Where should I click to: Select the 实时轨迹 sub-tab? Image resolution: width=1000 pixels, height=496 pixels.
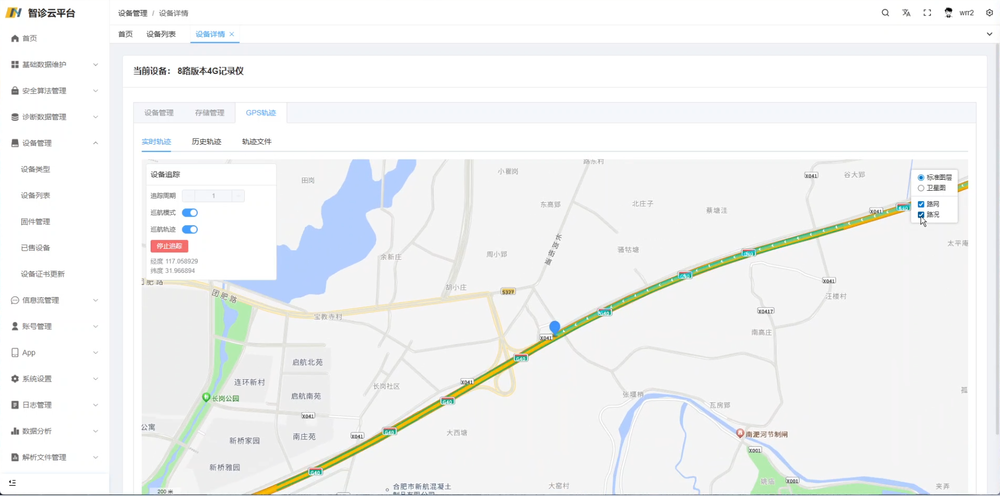coord(156,142)
